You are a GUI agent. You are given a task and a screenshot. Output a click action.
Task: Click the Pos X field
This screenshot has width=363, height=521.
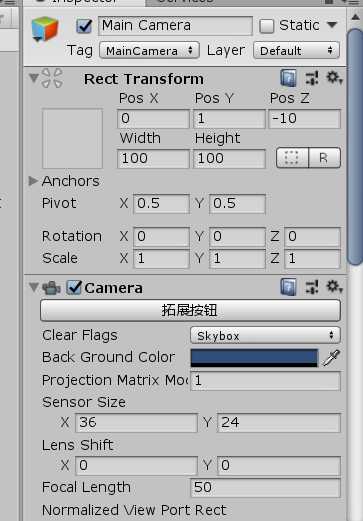coord(153,119)
